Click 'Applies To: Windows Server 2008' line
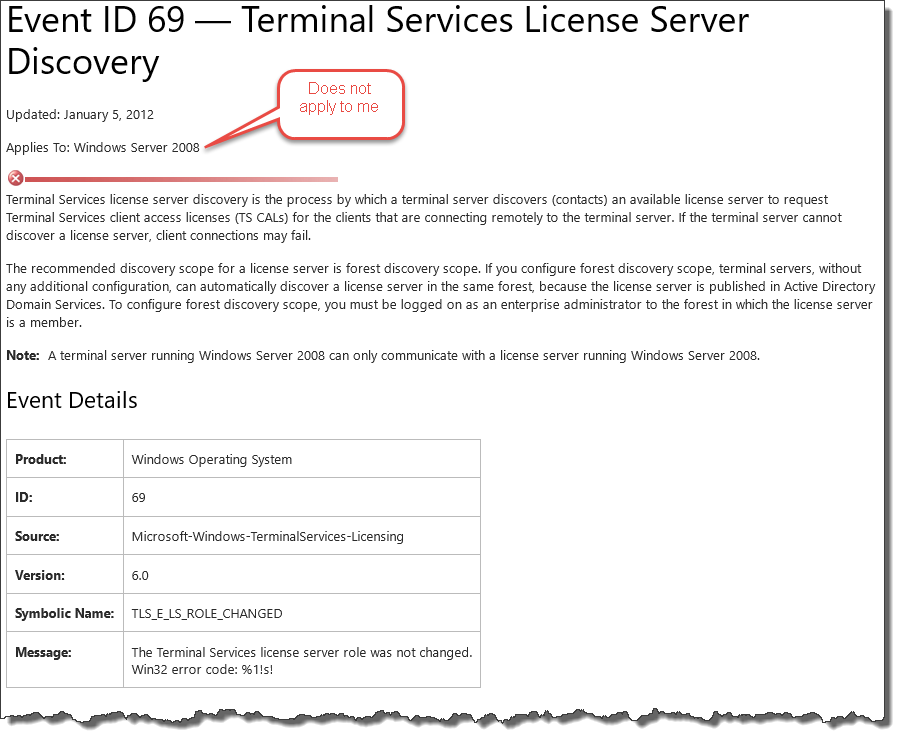Image resolution: width=900 pixels, height=740 pixels. [103, 148]
